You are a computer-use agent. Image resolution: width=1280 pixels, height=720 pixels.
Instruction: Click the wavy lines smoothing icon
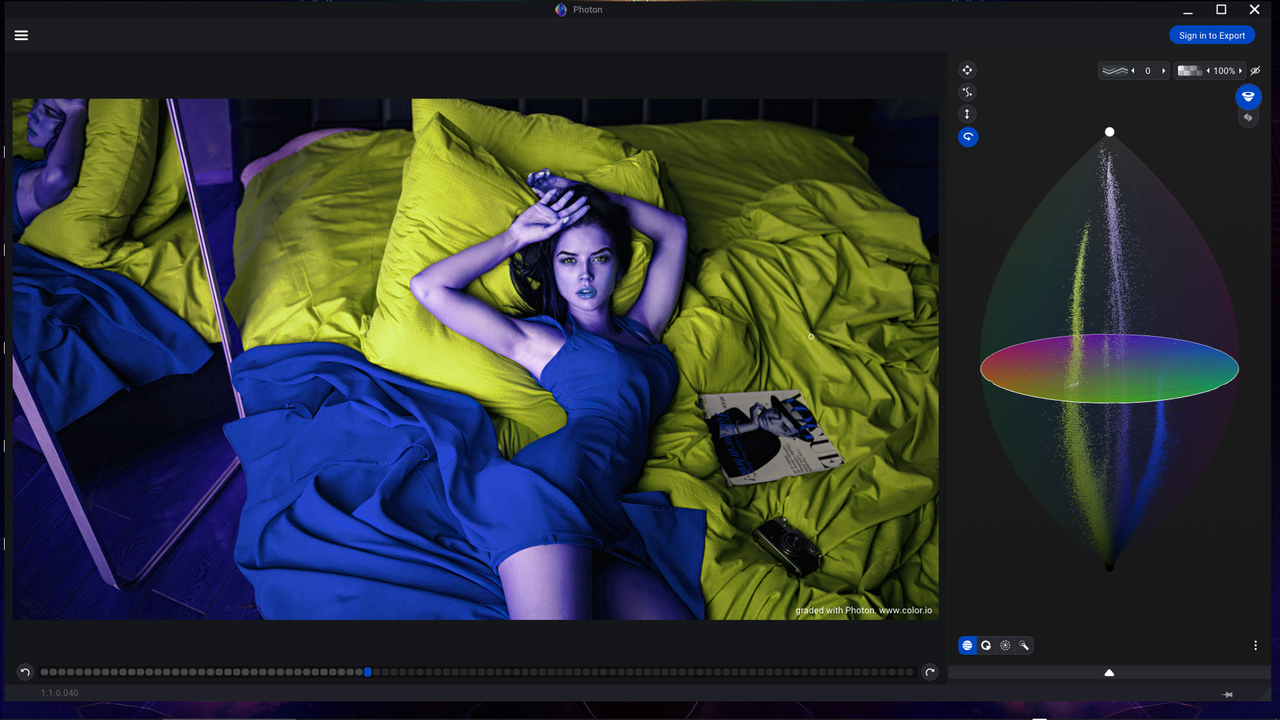1115,71
